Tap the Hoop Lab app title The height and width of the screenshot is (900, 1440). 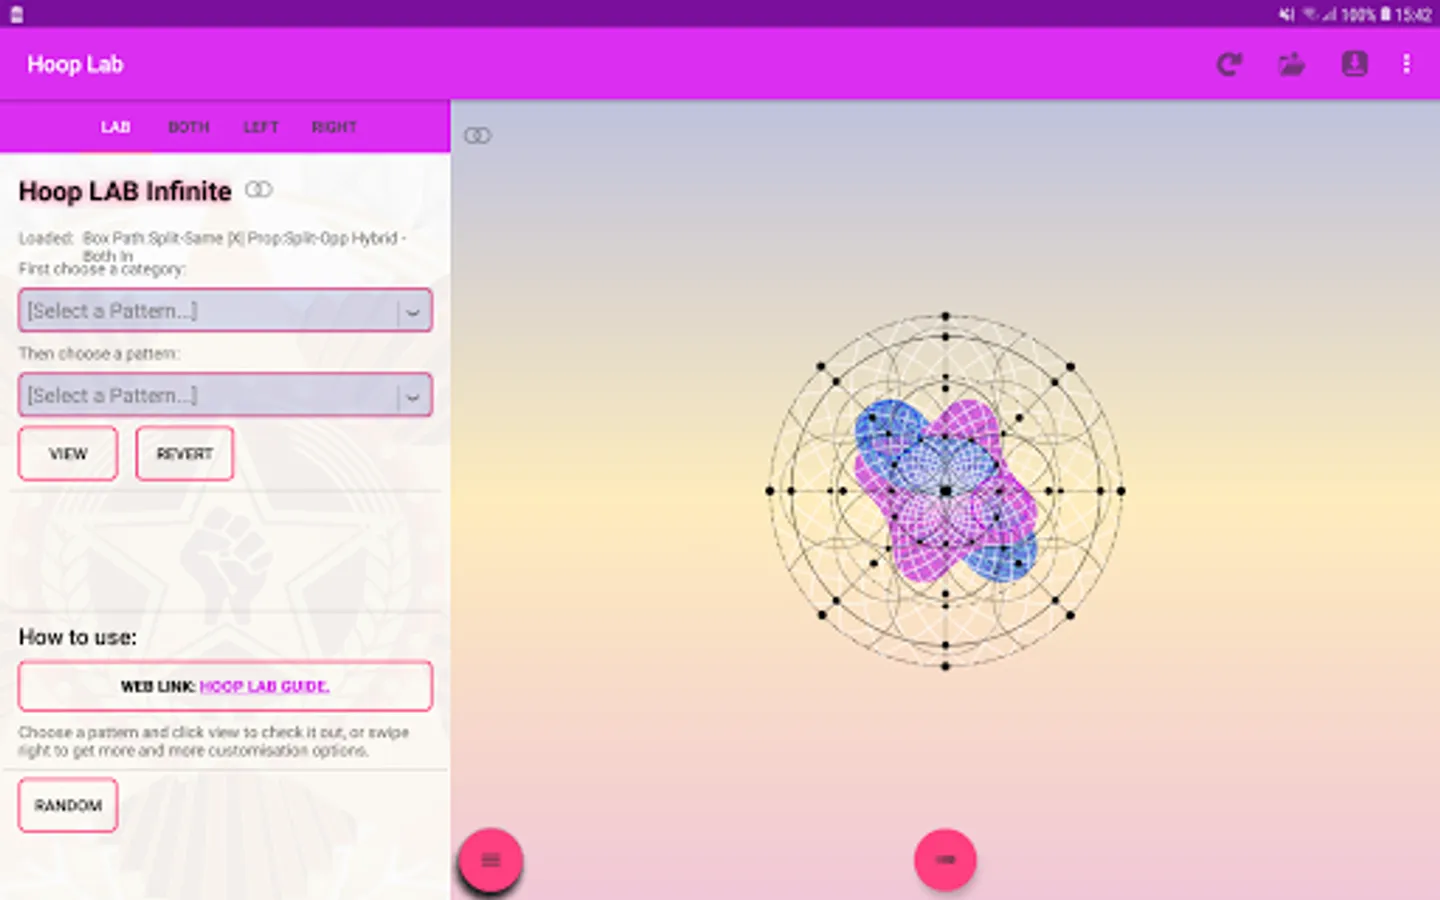[75, 65]
